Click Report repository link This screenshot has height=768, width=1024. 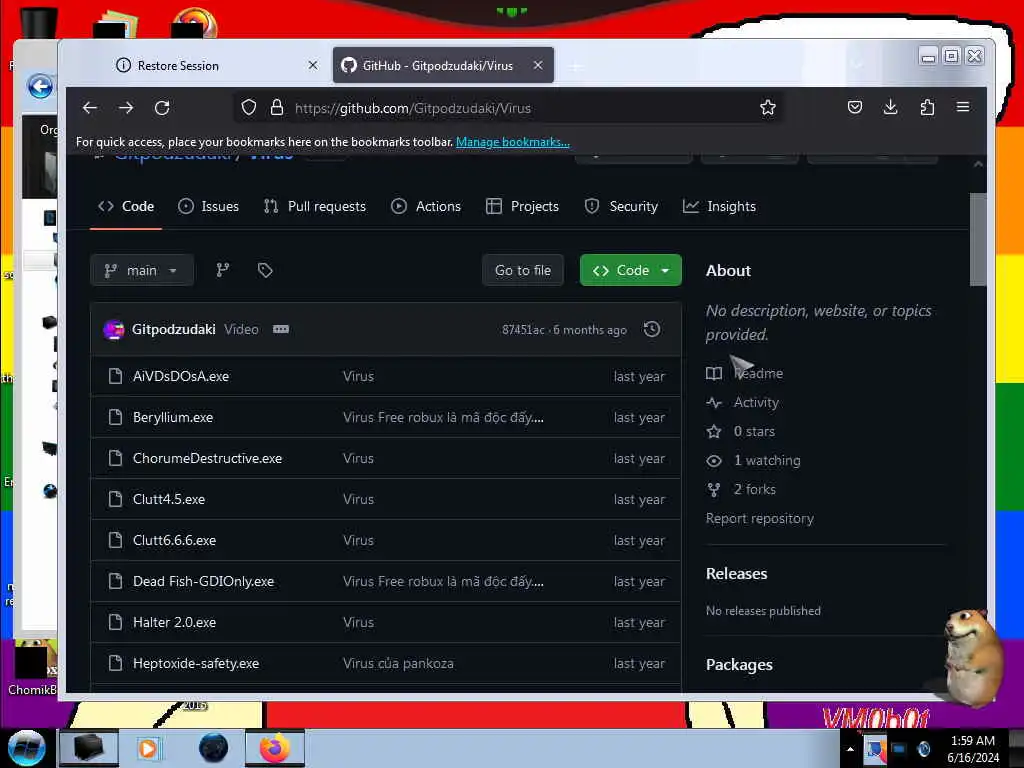pos(760,519)
